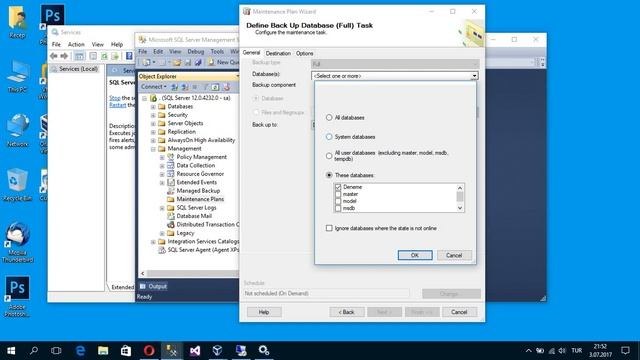Viewport: 640px width, 360px height.
Task: Expand the Databases folder node
Action: pos(153,107)
